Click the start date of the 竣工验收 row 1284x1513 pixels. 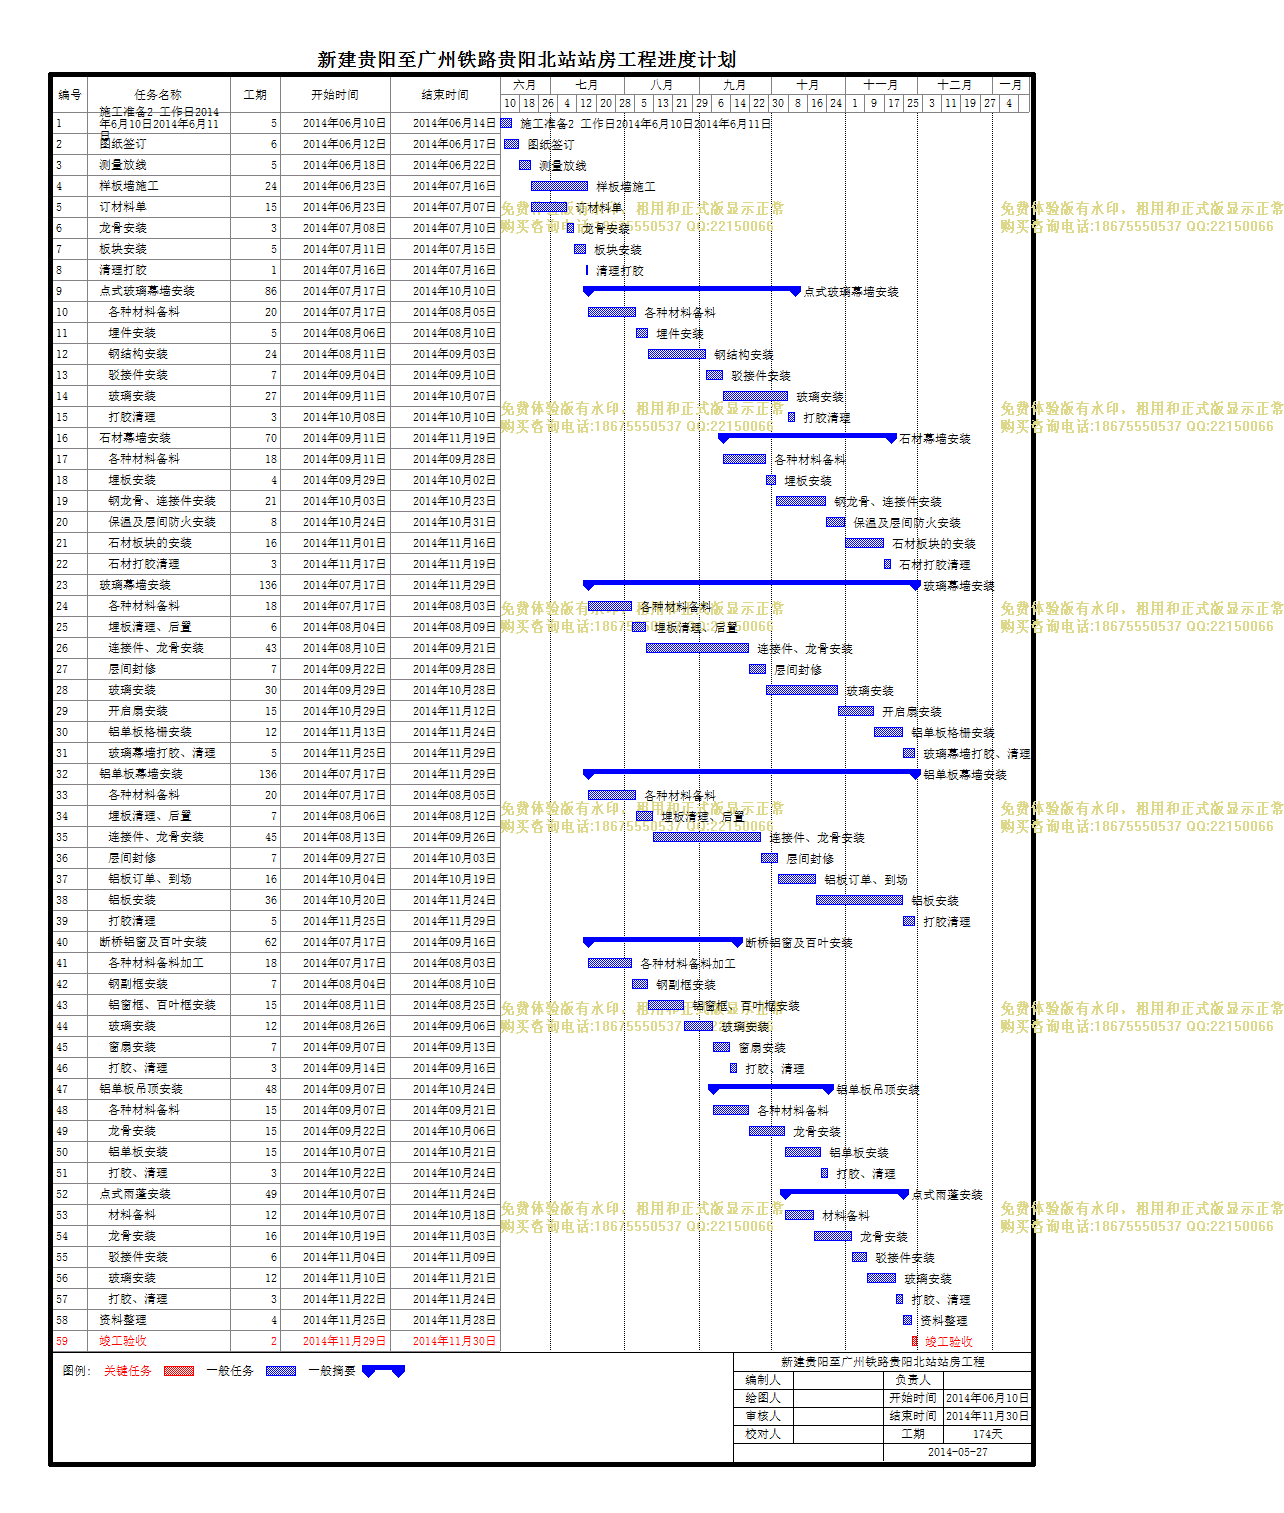pos(344,1341)
